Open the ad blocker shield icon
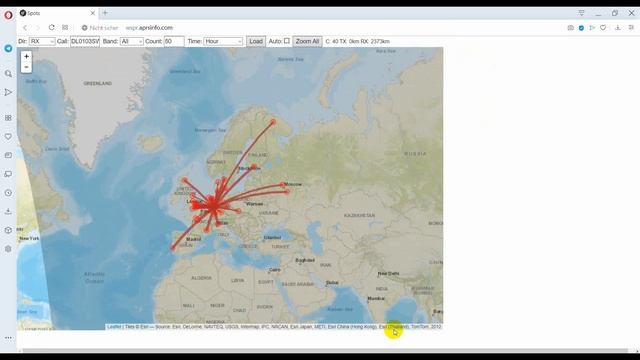The width and height of the screenshot is (640, 360). tap(581, 28)
